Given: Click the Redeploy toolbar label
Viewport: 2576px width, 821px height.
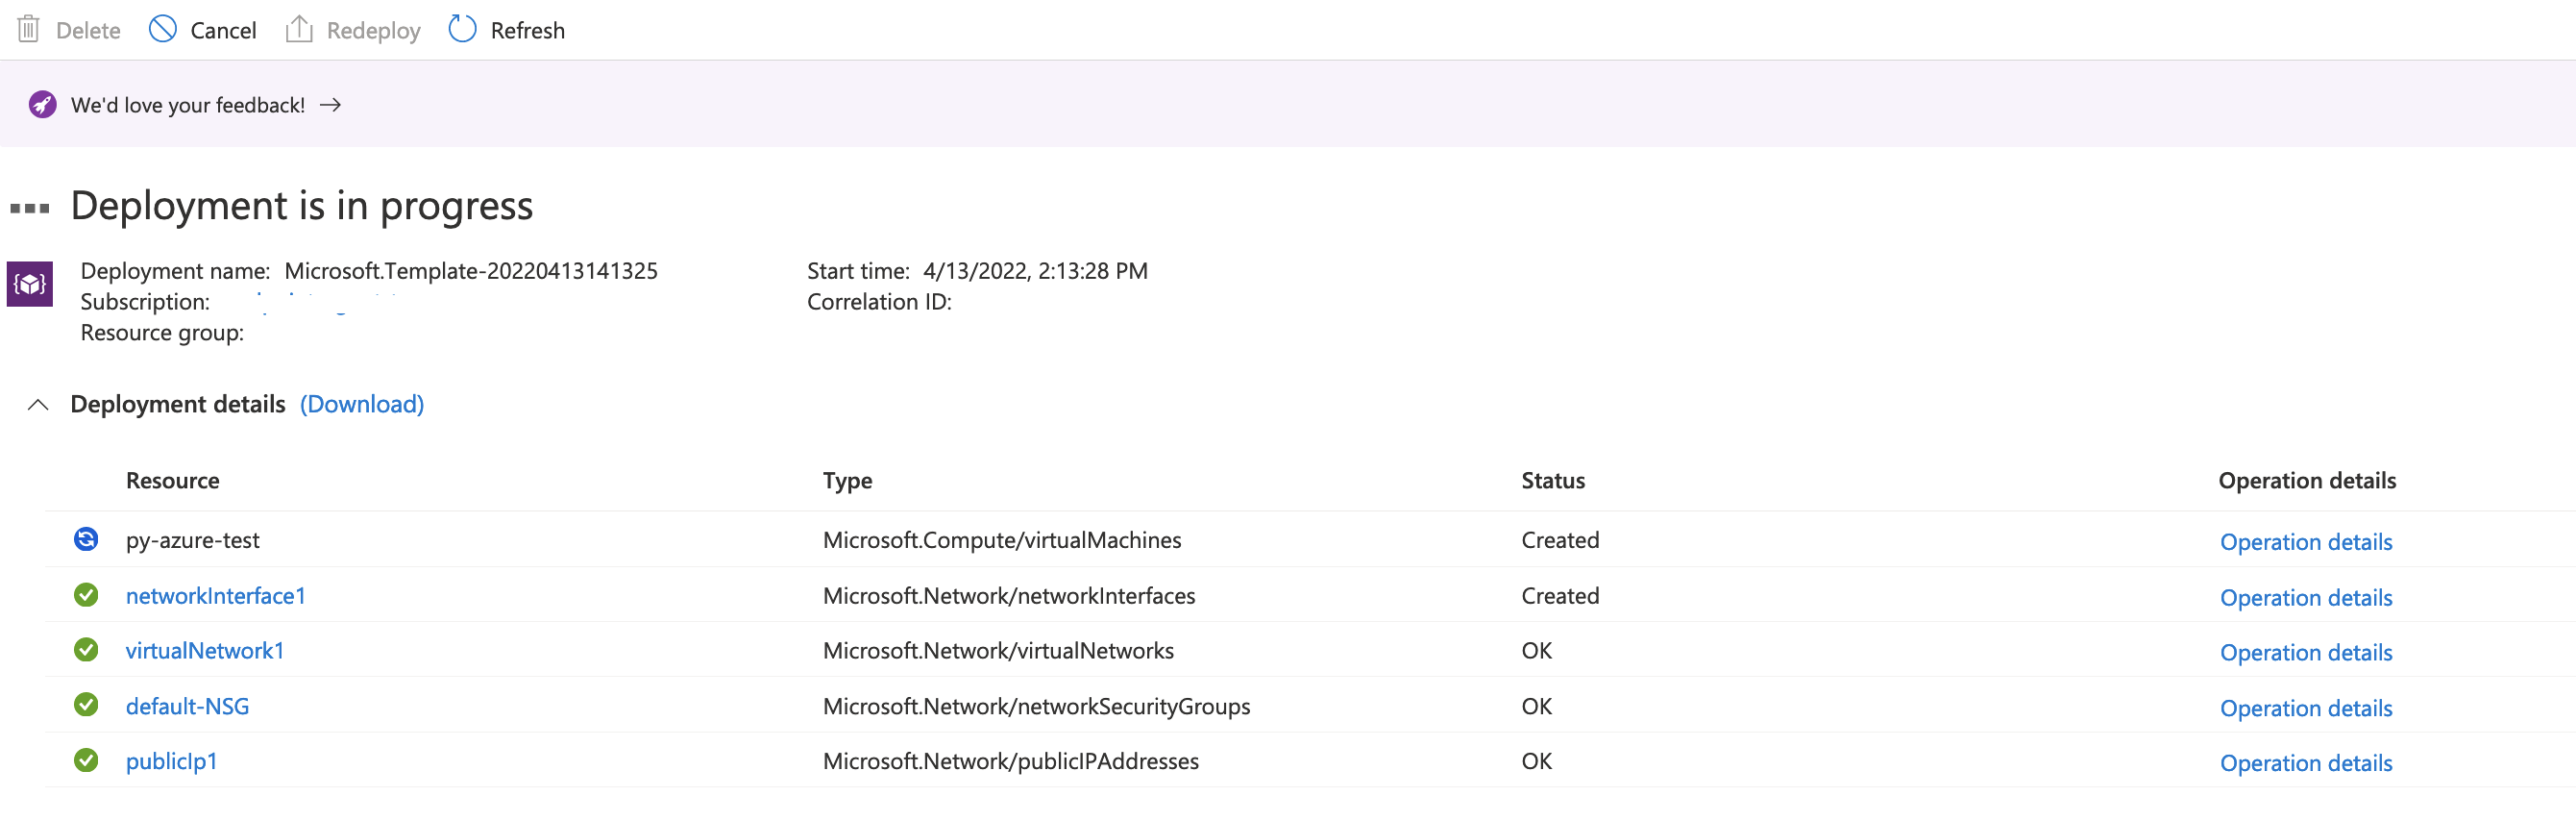Looking at the screenshot, I should coord(374,31).
